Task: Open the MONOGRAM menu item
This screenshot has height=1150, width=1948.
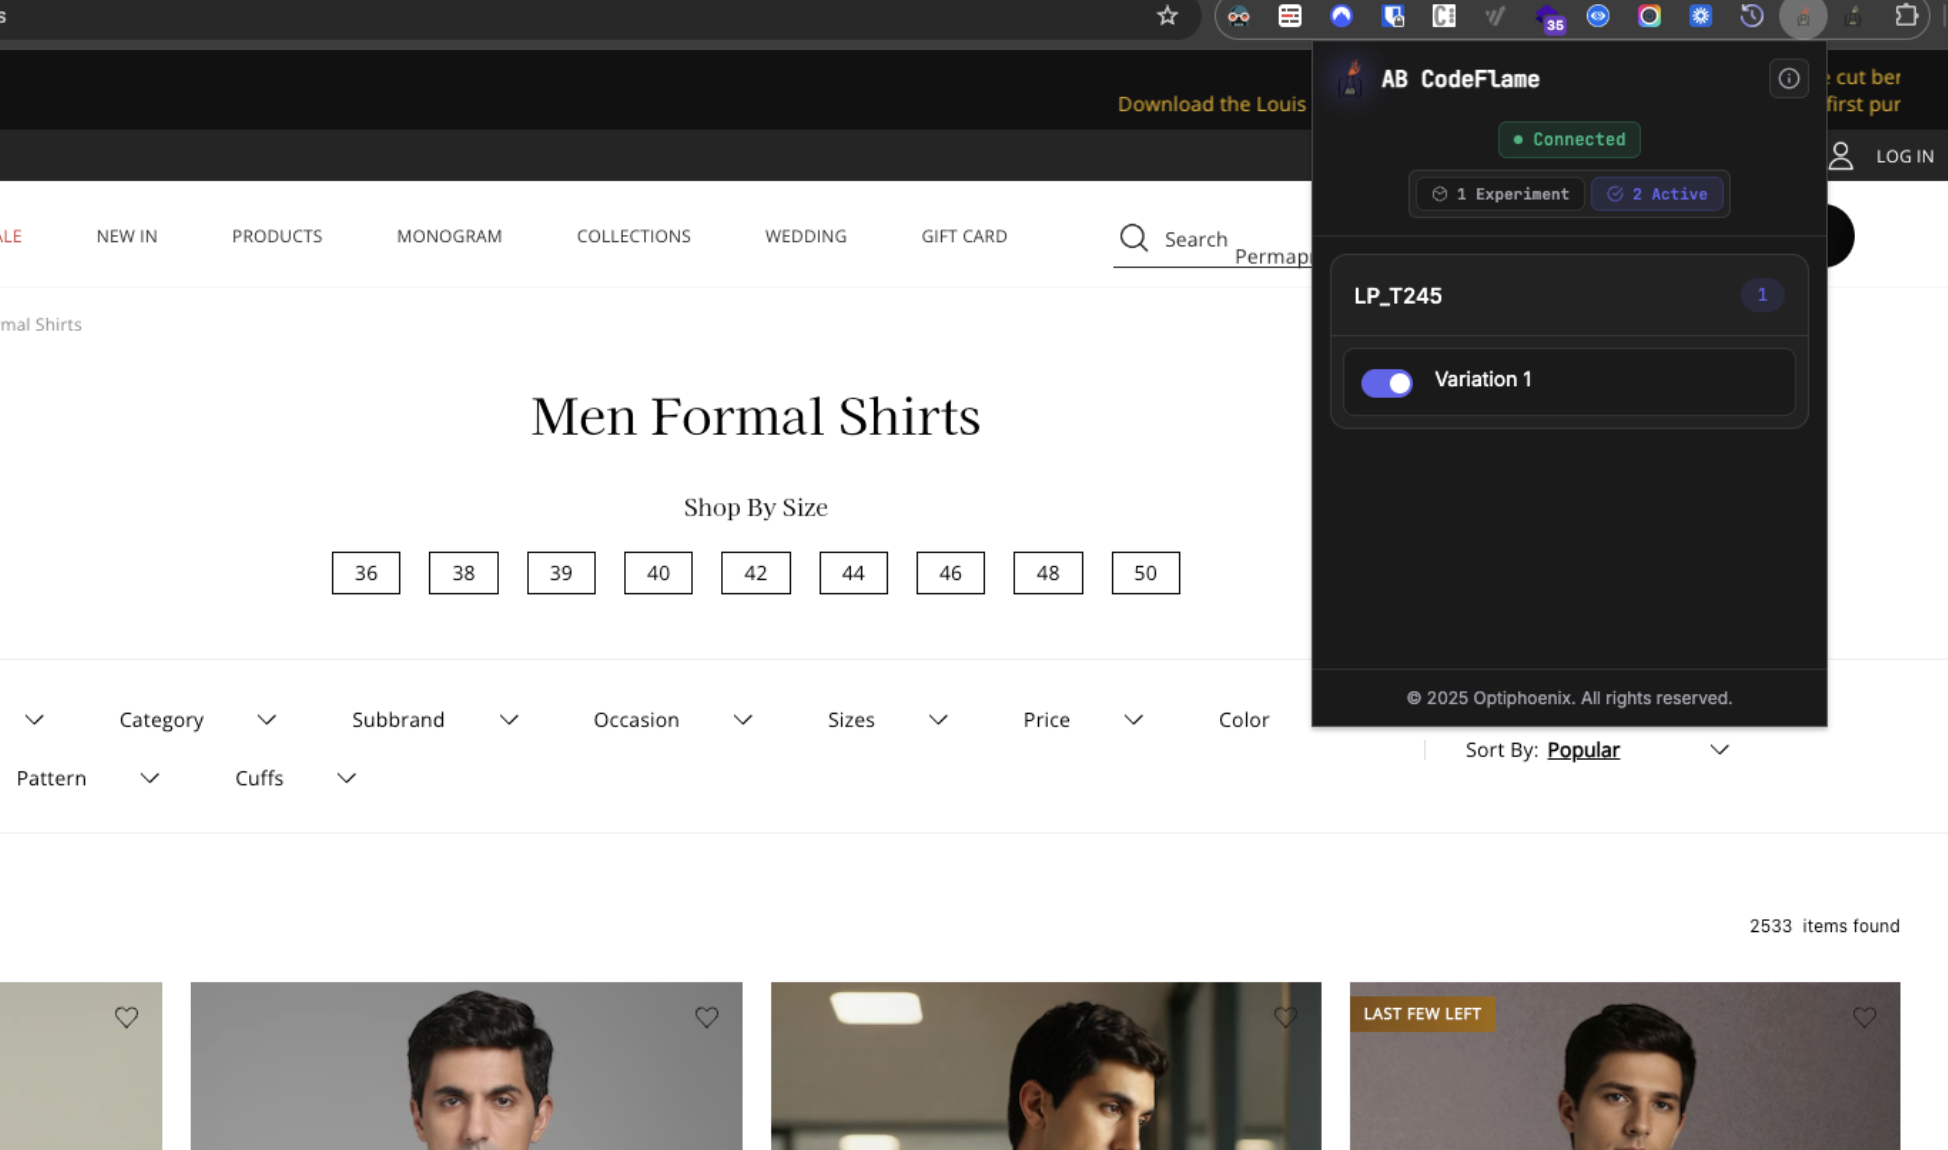Action: pos(449,236)
